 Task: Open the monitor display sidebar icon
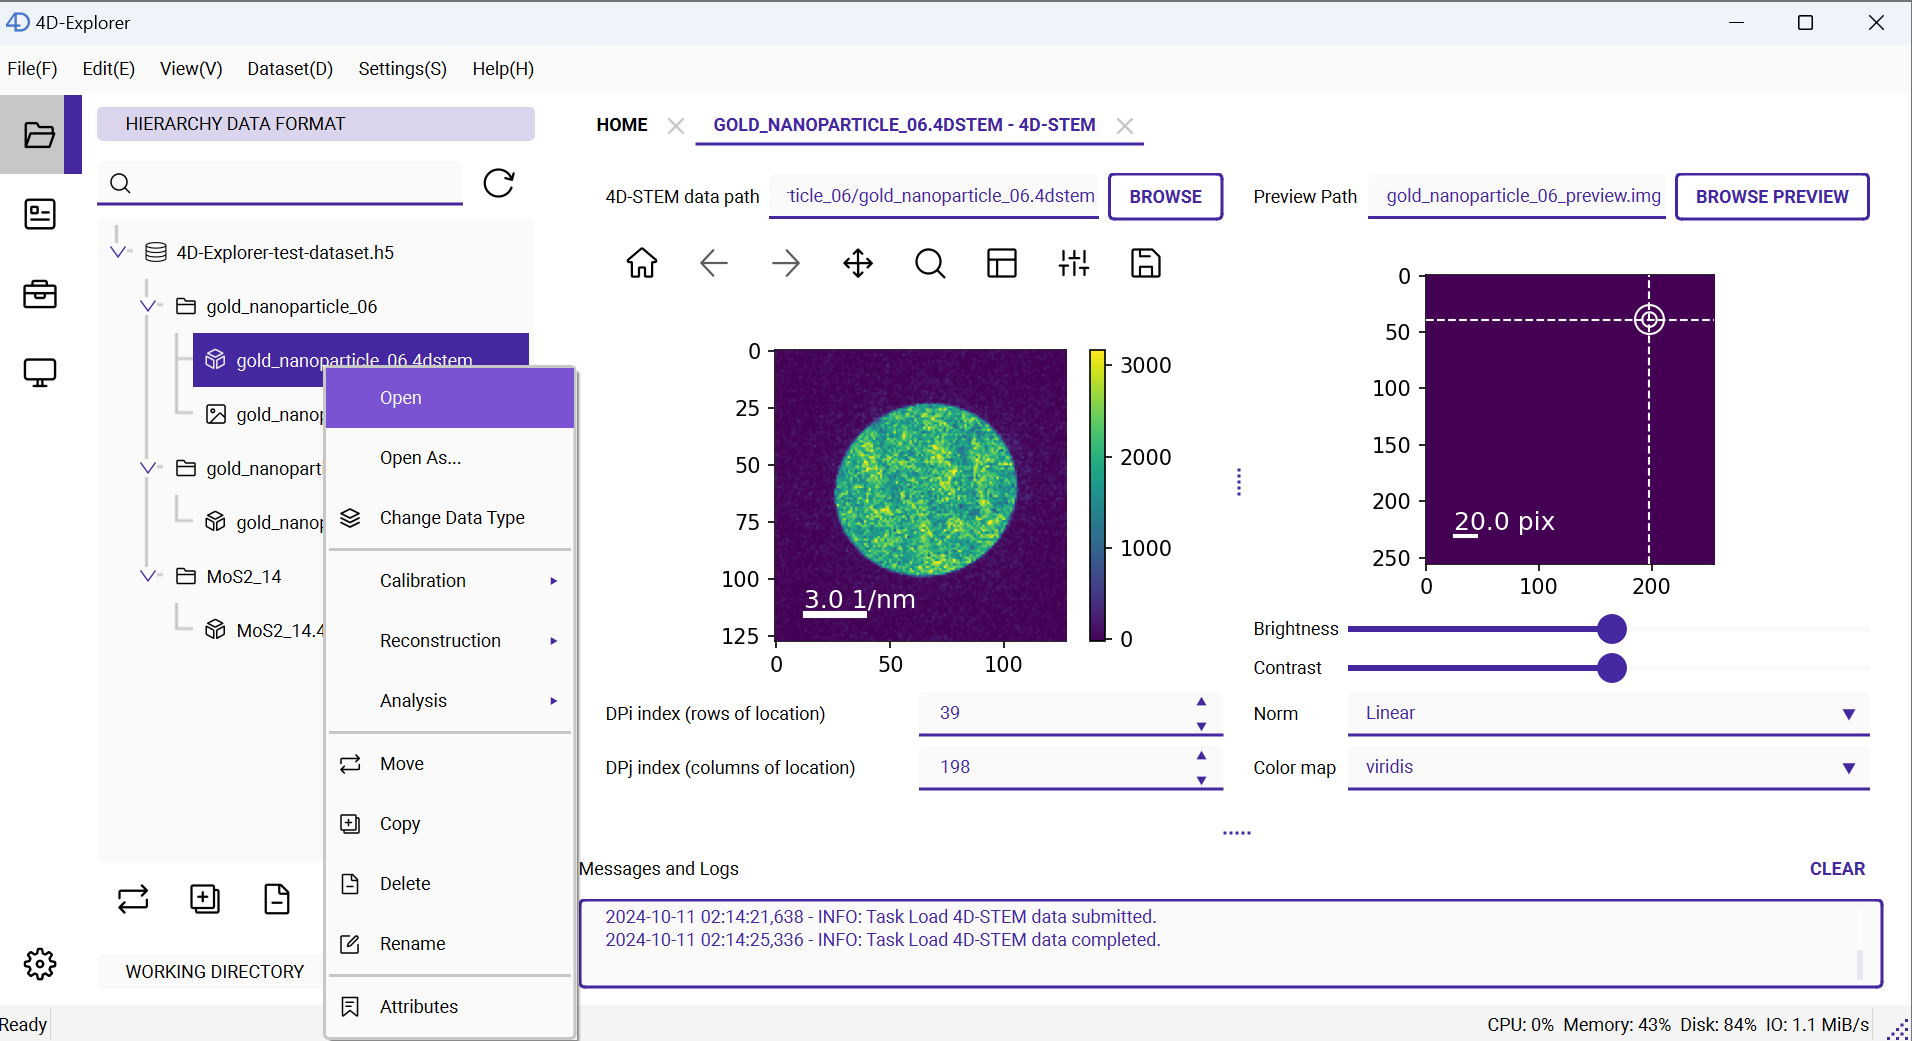pos(39,373)
